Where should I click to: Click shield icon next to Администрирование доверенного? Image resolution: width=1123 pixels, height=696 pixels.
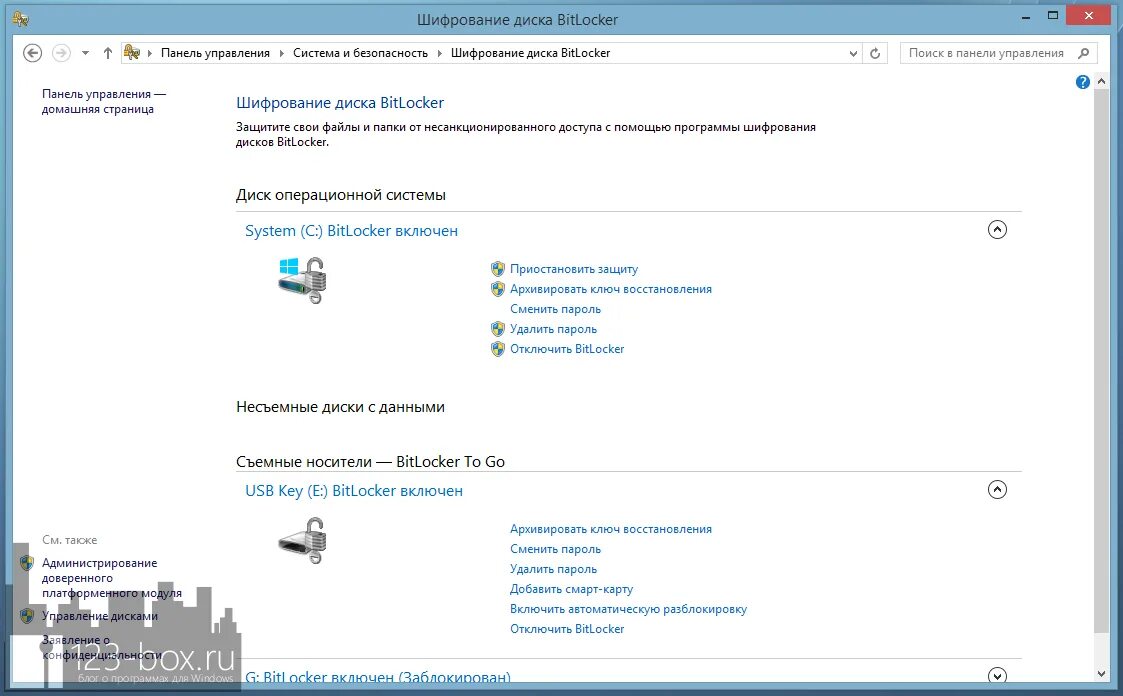(x=27, y=563)
